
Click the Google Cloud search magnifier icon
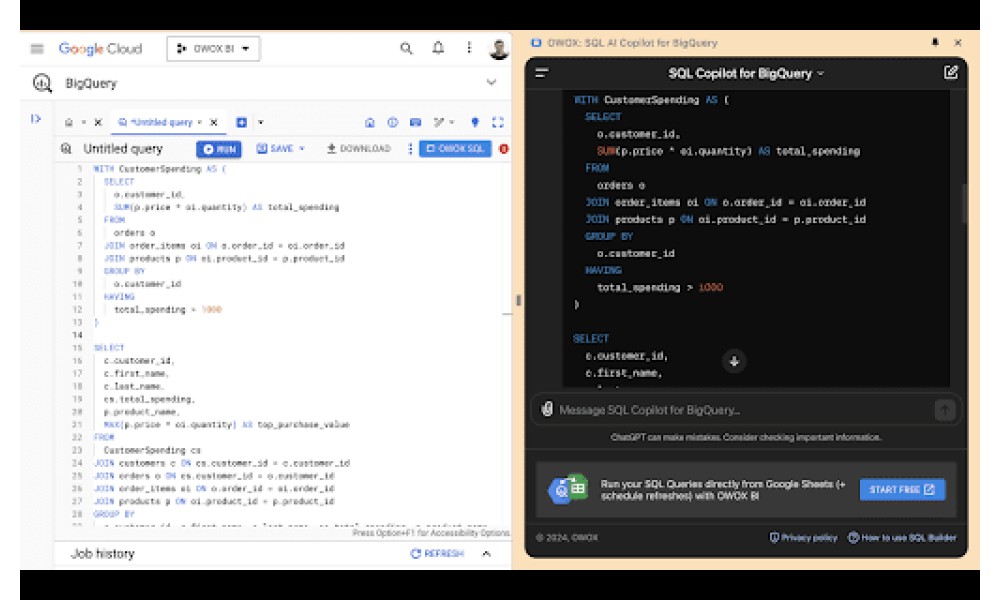tap(406, 48)
